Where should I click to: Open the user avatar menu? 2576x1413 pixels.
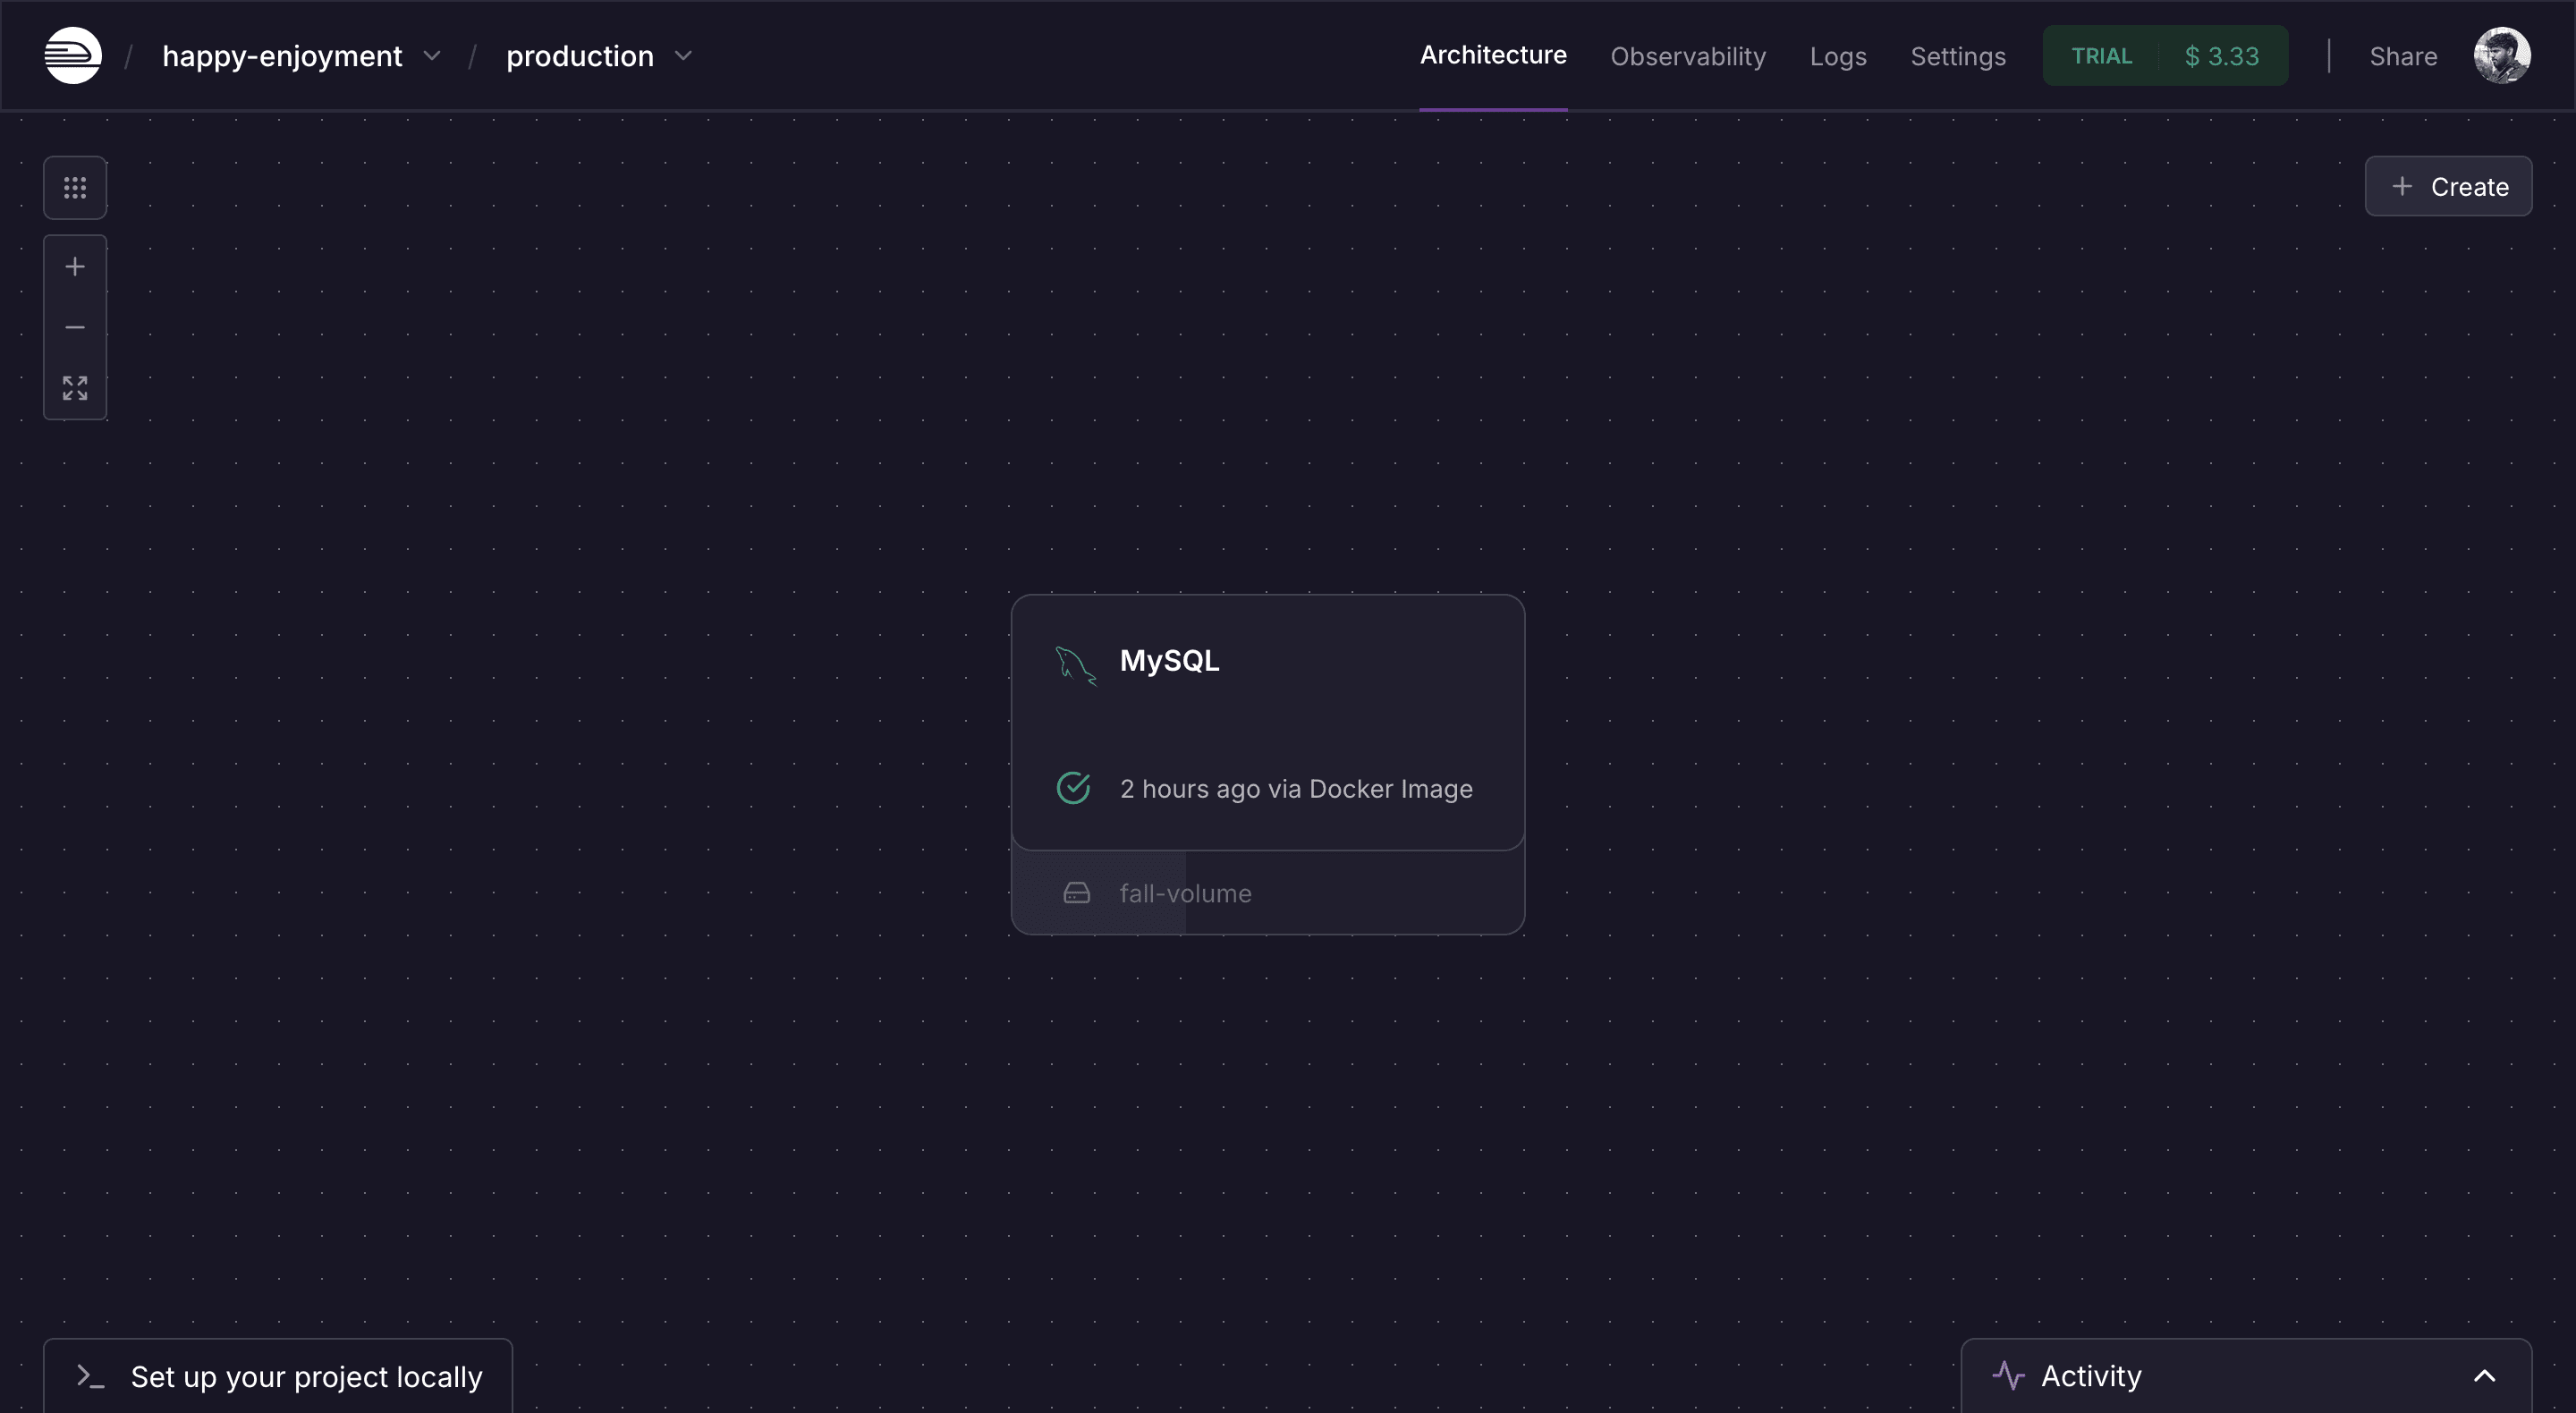2502,56
